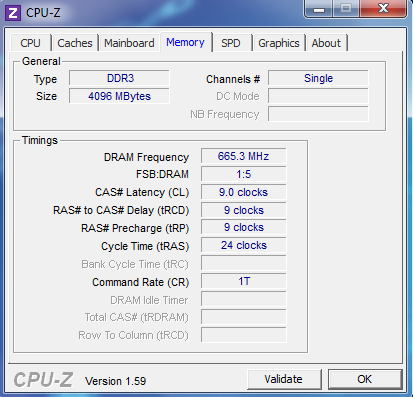The image size is (413, 397).
Task: Open the Caches tab
Action: pos(75,43)
